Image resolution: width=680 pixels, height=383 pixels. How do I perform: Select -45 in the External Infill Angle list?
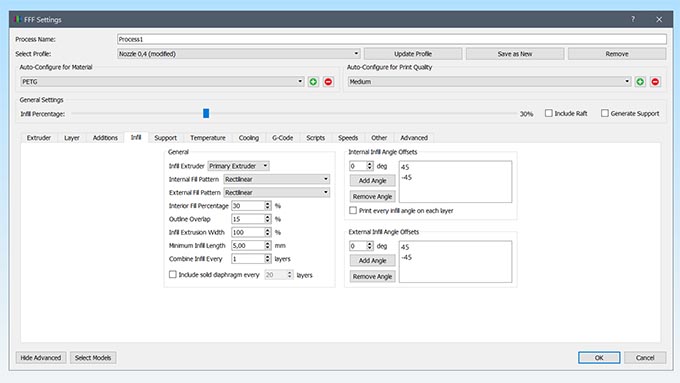[x=406, y=257]
